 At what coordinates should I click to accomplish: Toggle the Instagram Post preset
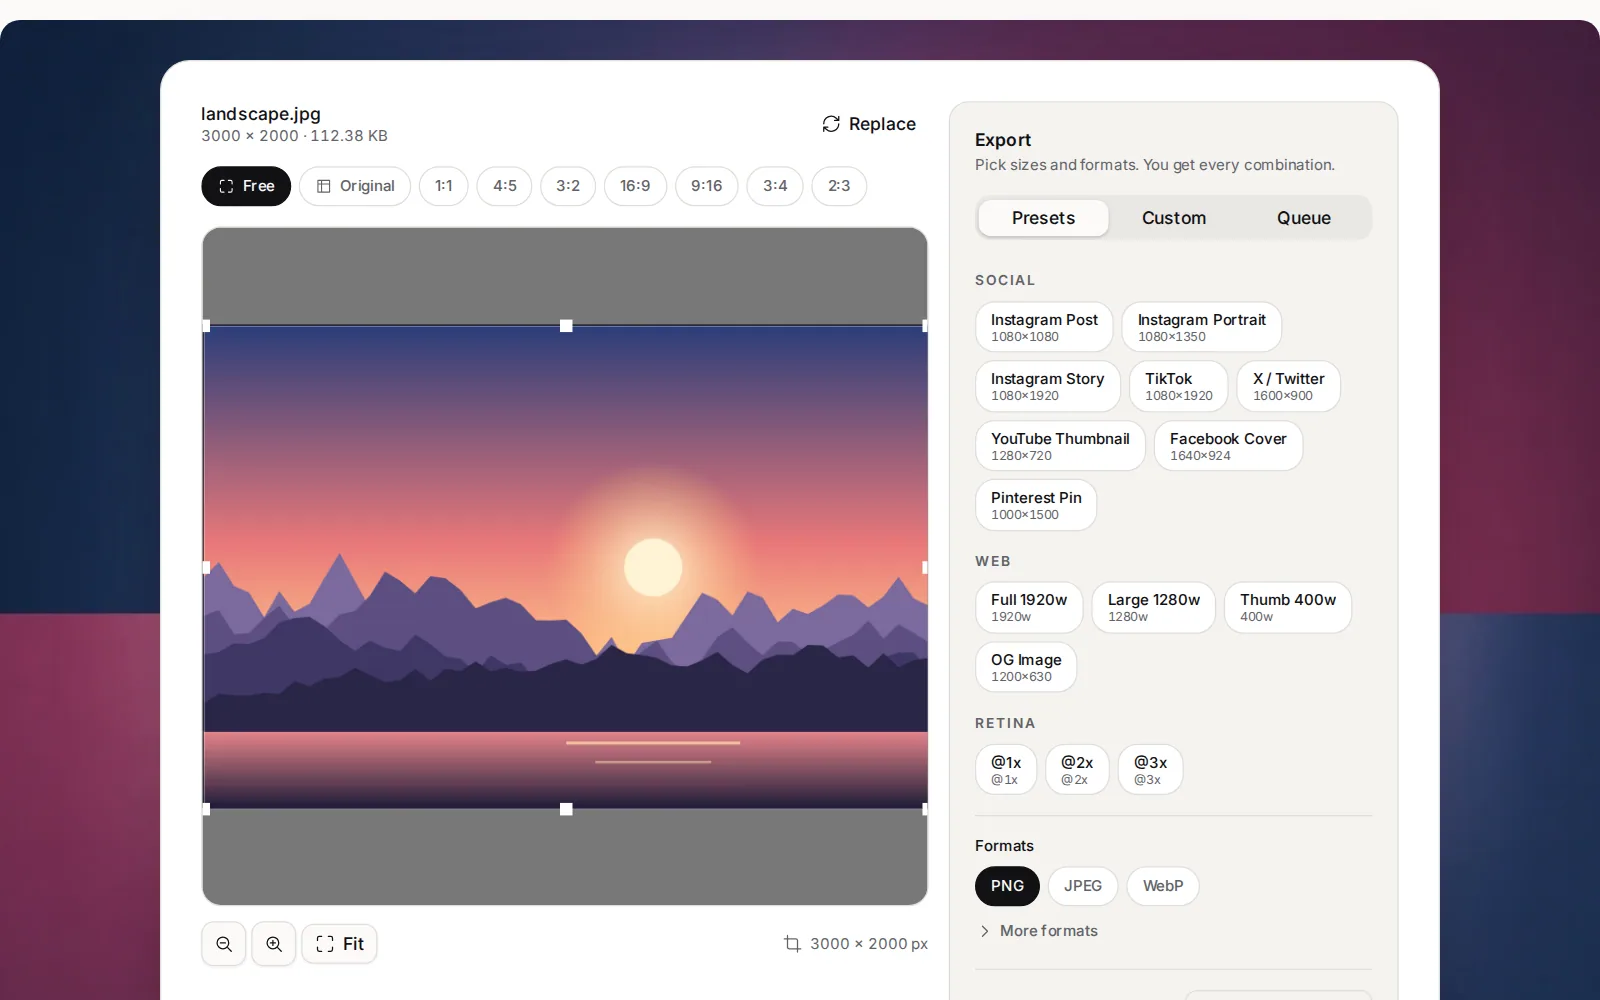point(1044,327)
